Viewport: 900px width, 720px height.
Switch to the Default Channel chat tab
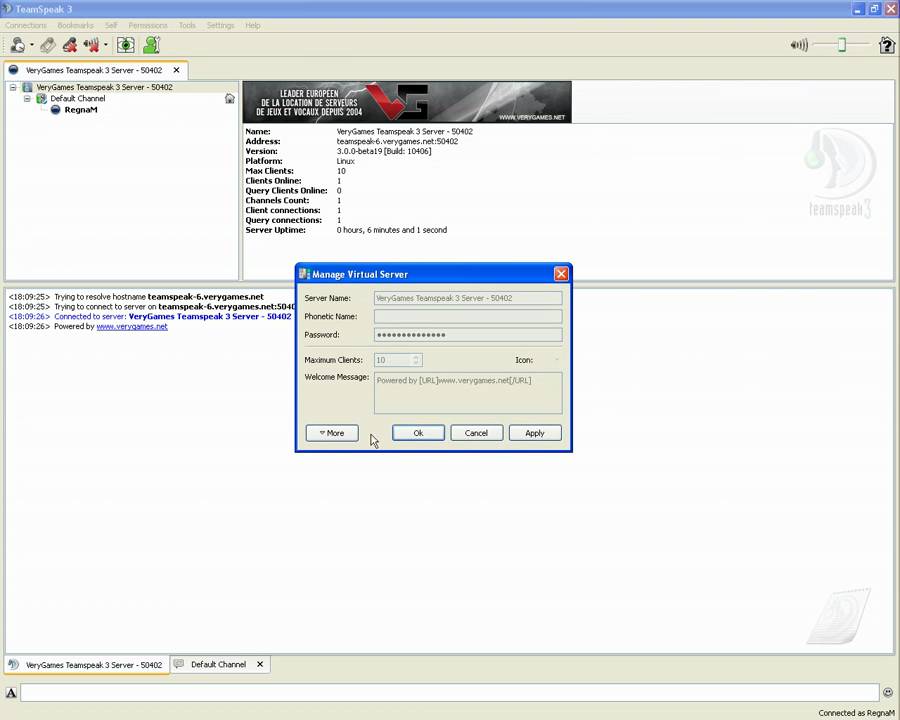click(218, 664)
